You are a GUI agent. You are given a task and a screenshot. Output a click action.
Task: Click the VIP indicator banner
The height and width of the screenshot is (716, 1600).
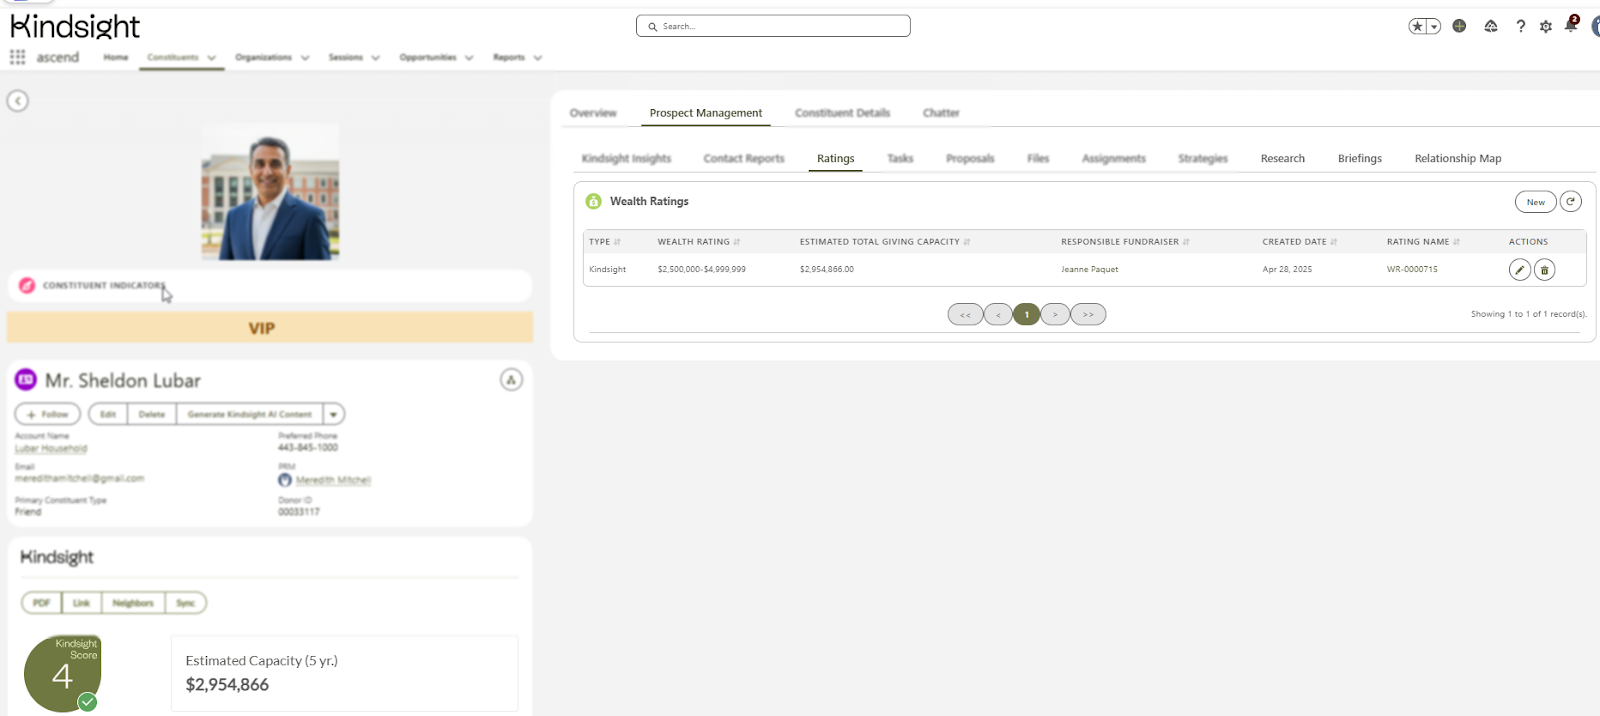(270, 328)
